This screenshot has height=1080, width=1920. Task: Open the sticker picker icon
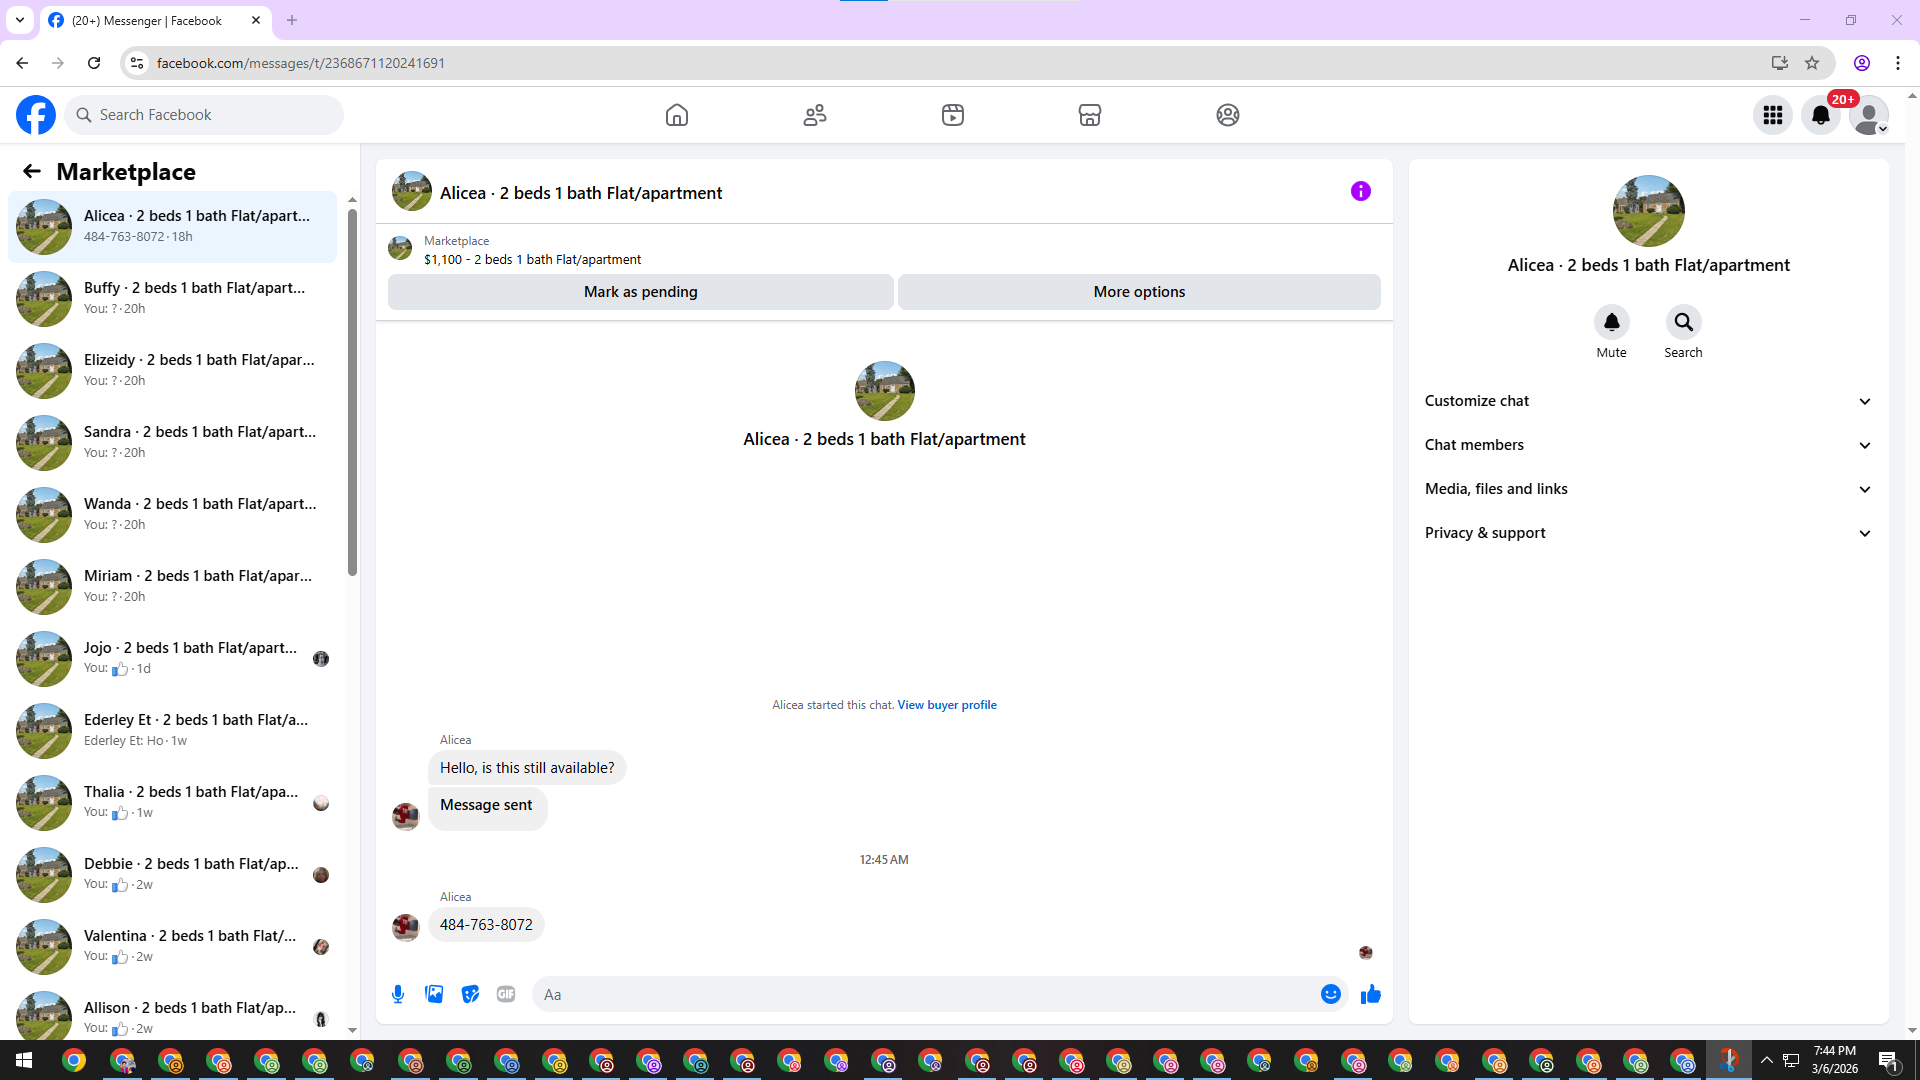[x=470, y=994]
